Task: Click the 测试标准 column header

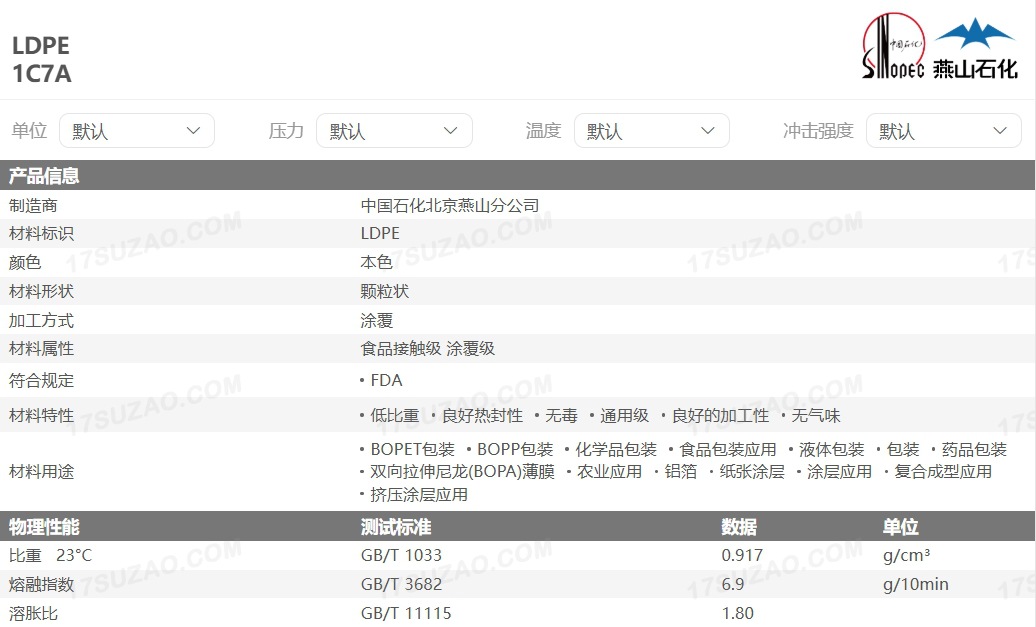Action: coord(396,527)
